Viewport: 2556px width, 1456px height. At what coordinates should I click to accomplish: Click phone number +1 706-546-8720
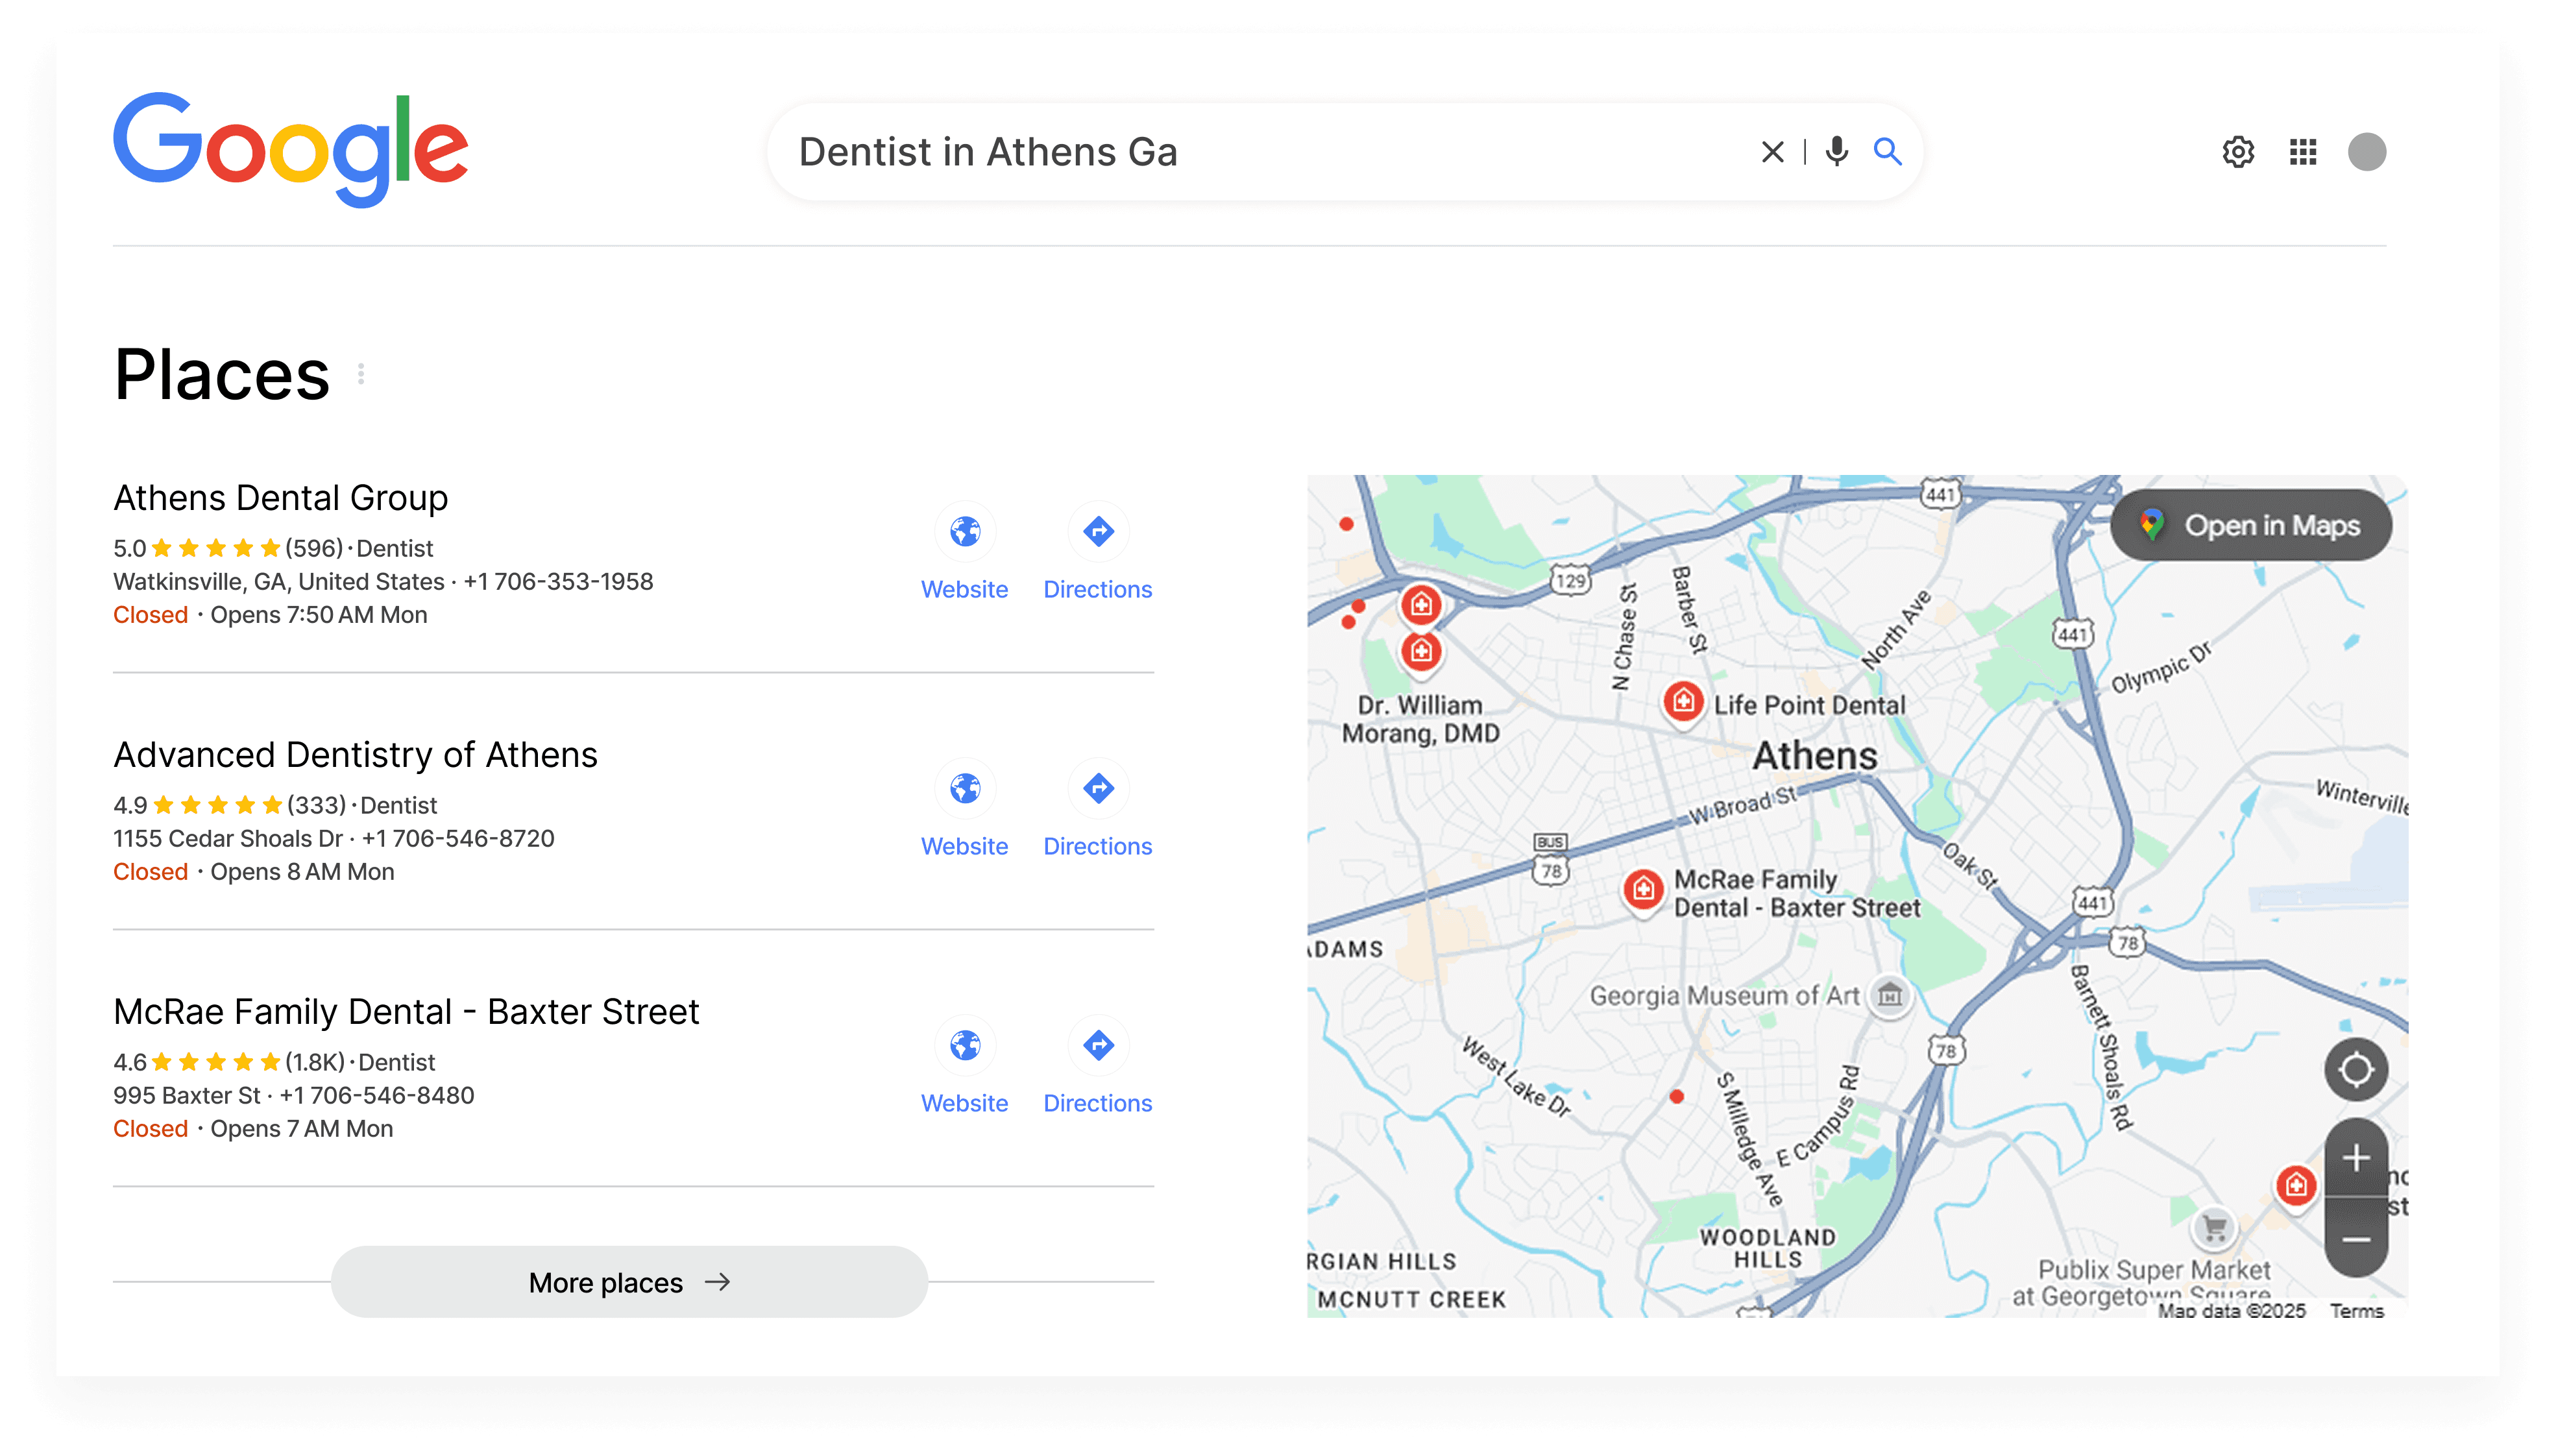pyautogui.click(x=458, y=839)
